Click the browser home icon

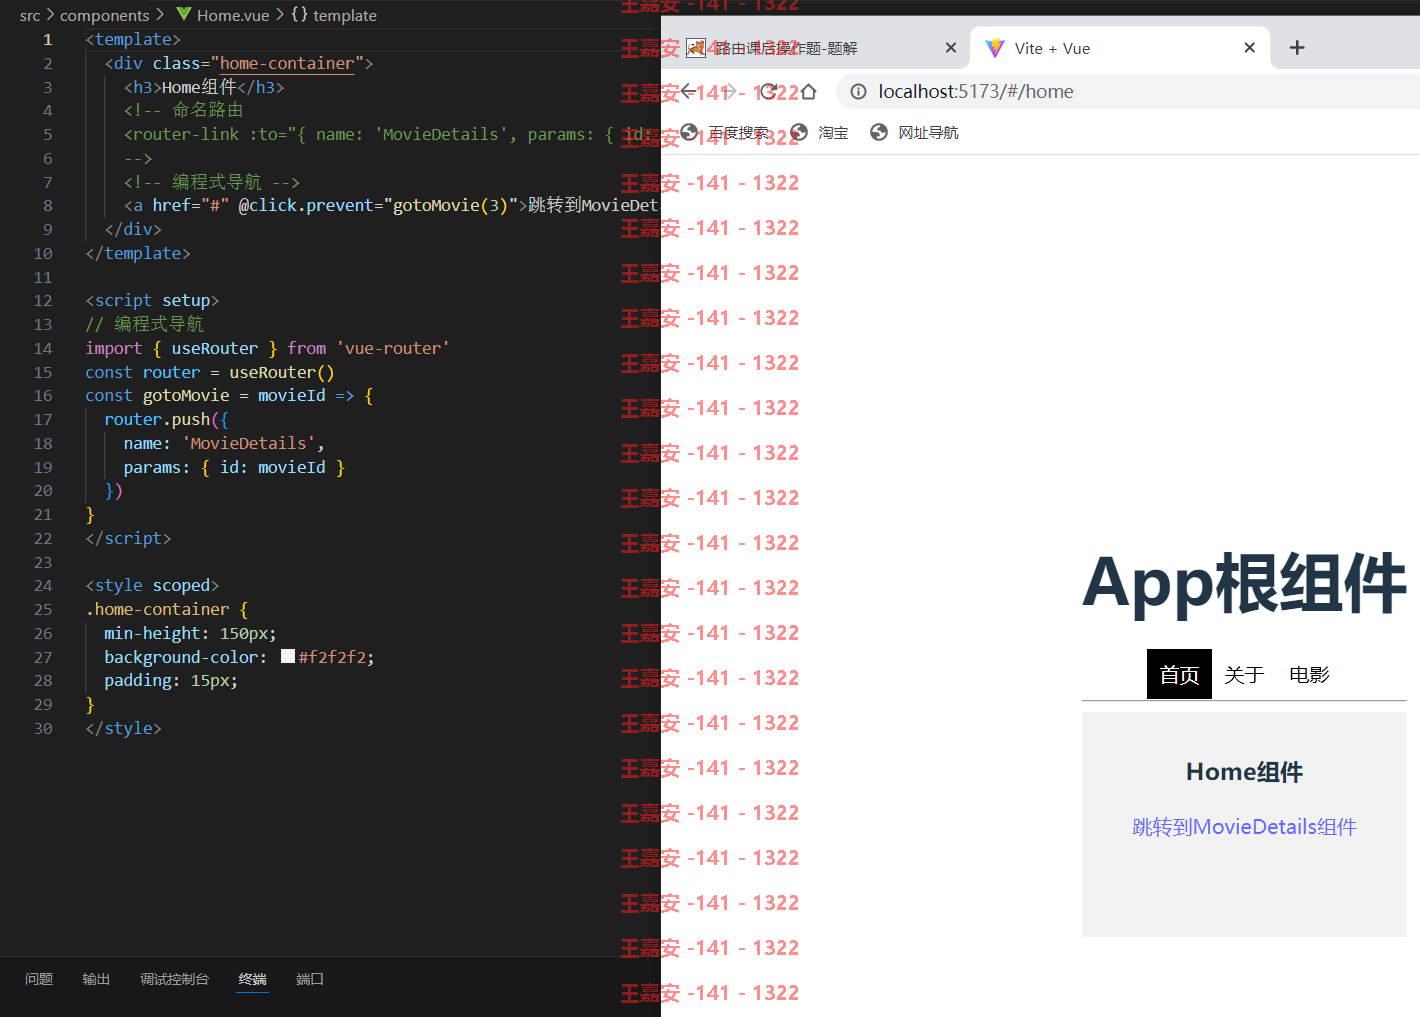click(x=808, y=92)
